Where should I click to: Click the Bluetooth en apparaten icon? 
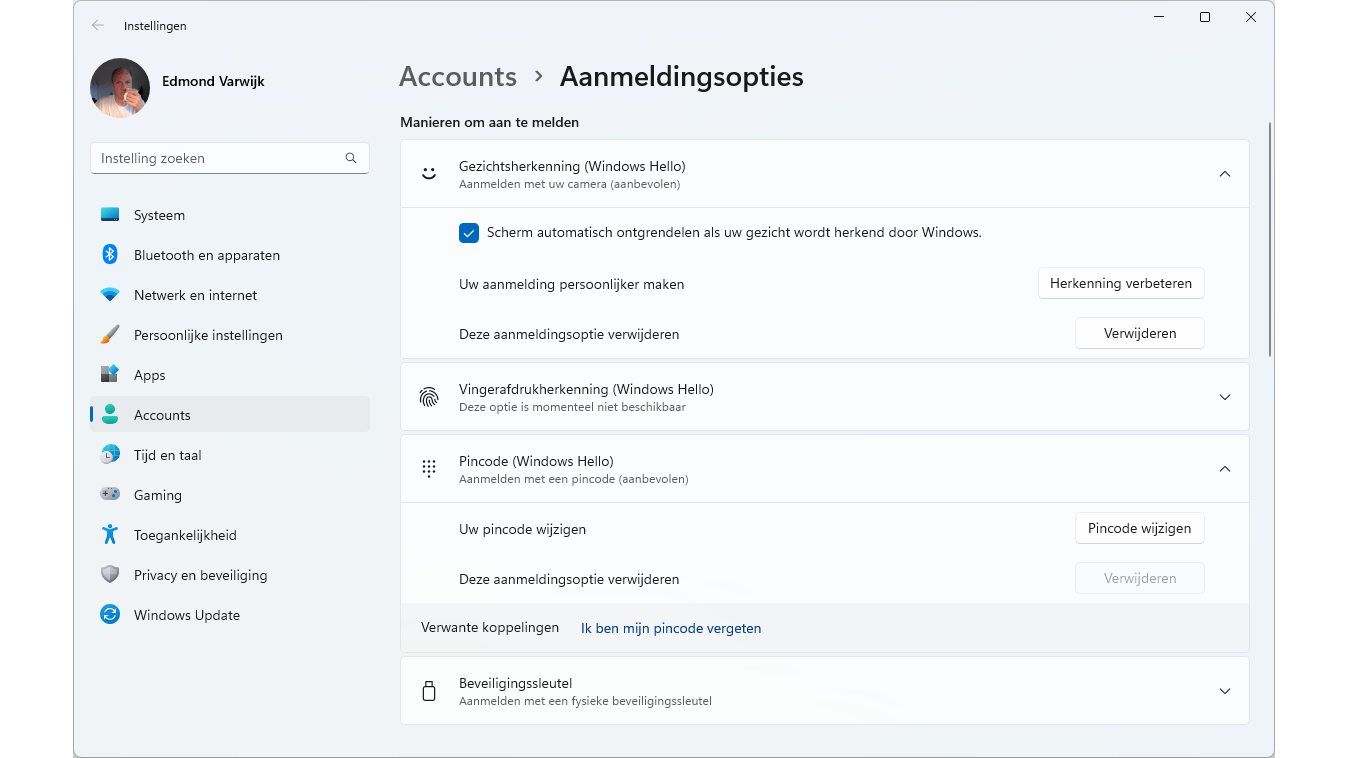110,255
